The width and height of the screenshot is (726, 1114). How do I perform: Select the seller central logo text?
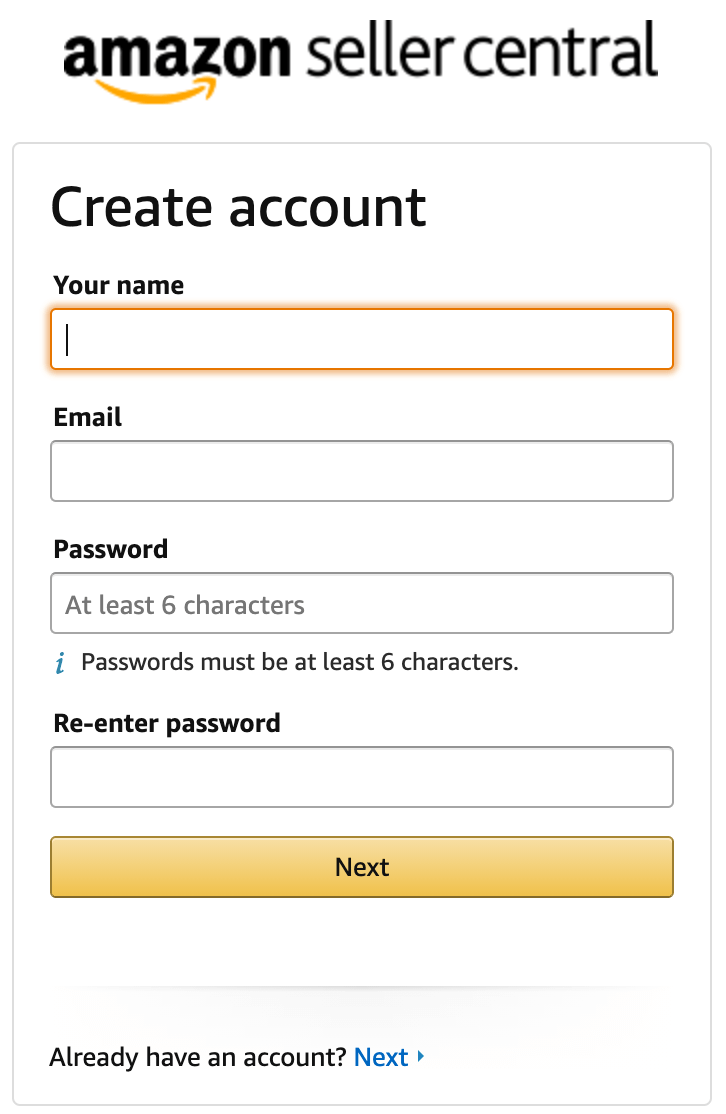(480, 57)
